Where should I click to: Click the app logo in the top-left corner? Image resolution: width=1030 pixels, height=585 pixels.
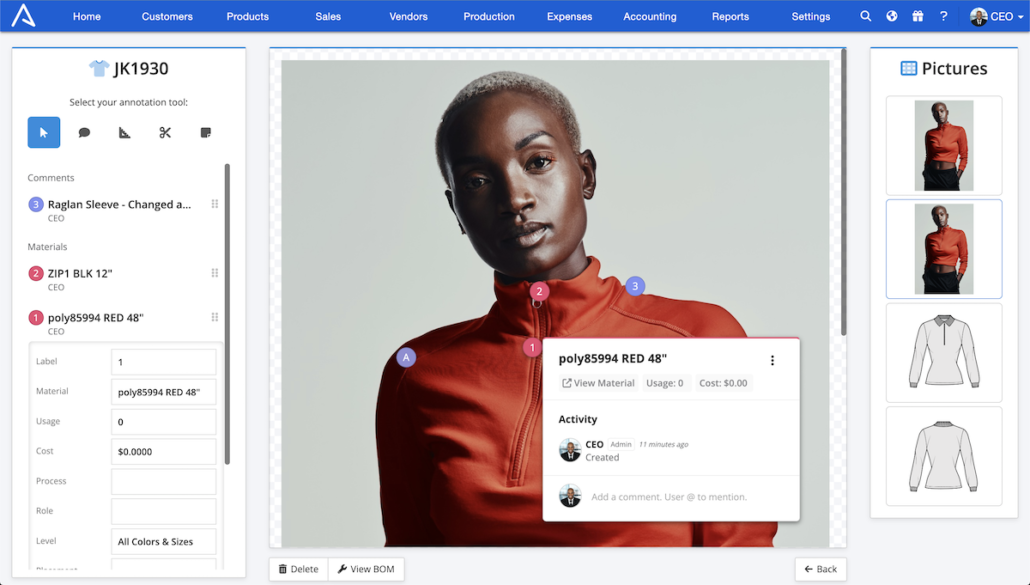[23, 15]
